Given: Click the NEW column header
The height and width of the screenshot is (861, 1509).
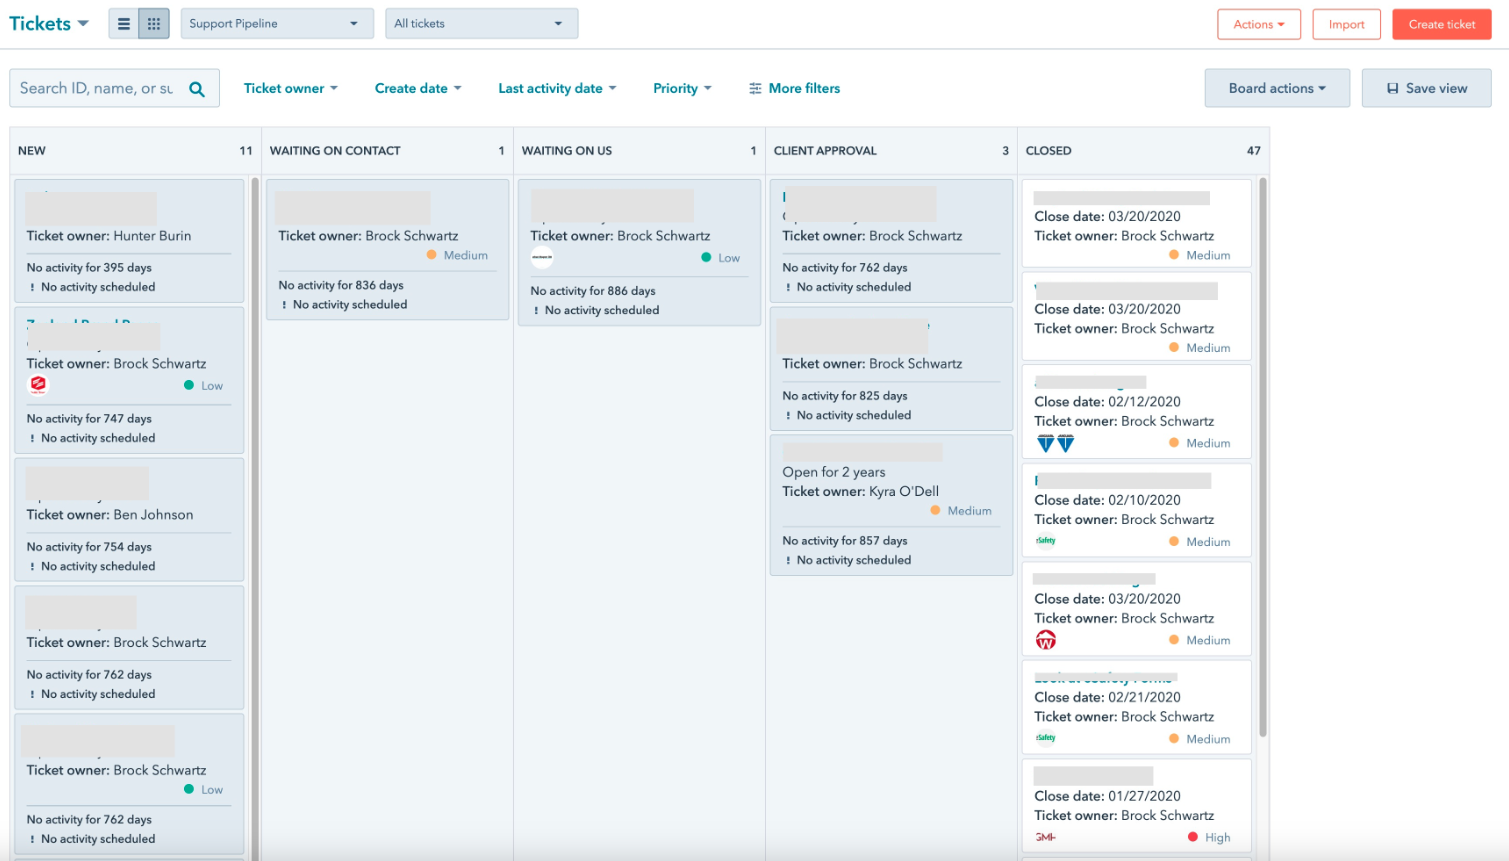Looking at the screenshot, I should coord(134,150).
